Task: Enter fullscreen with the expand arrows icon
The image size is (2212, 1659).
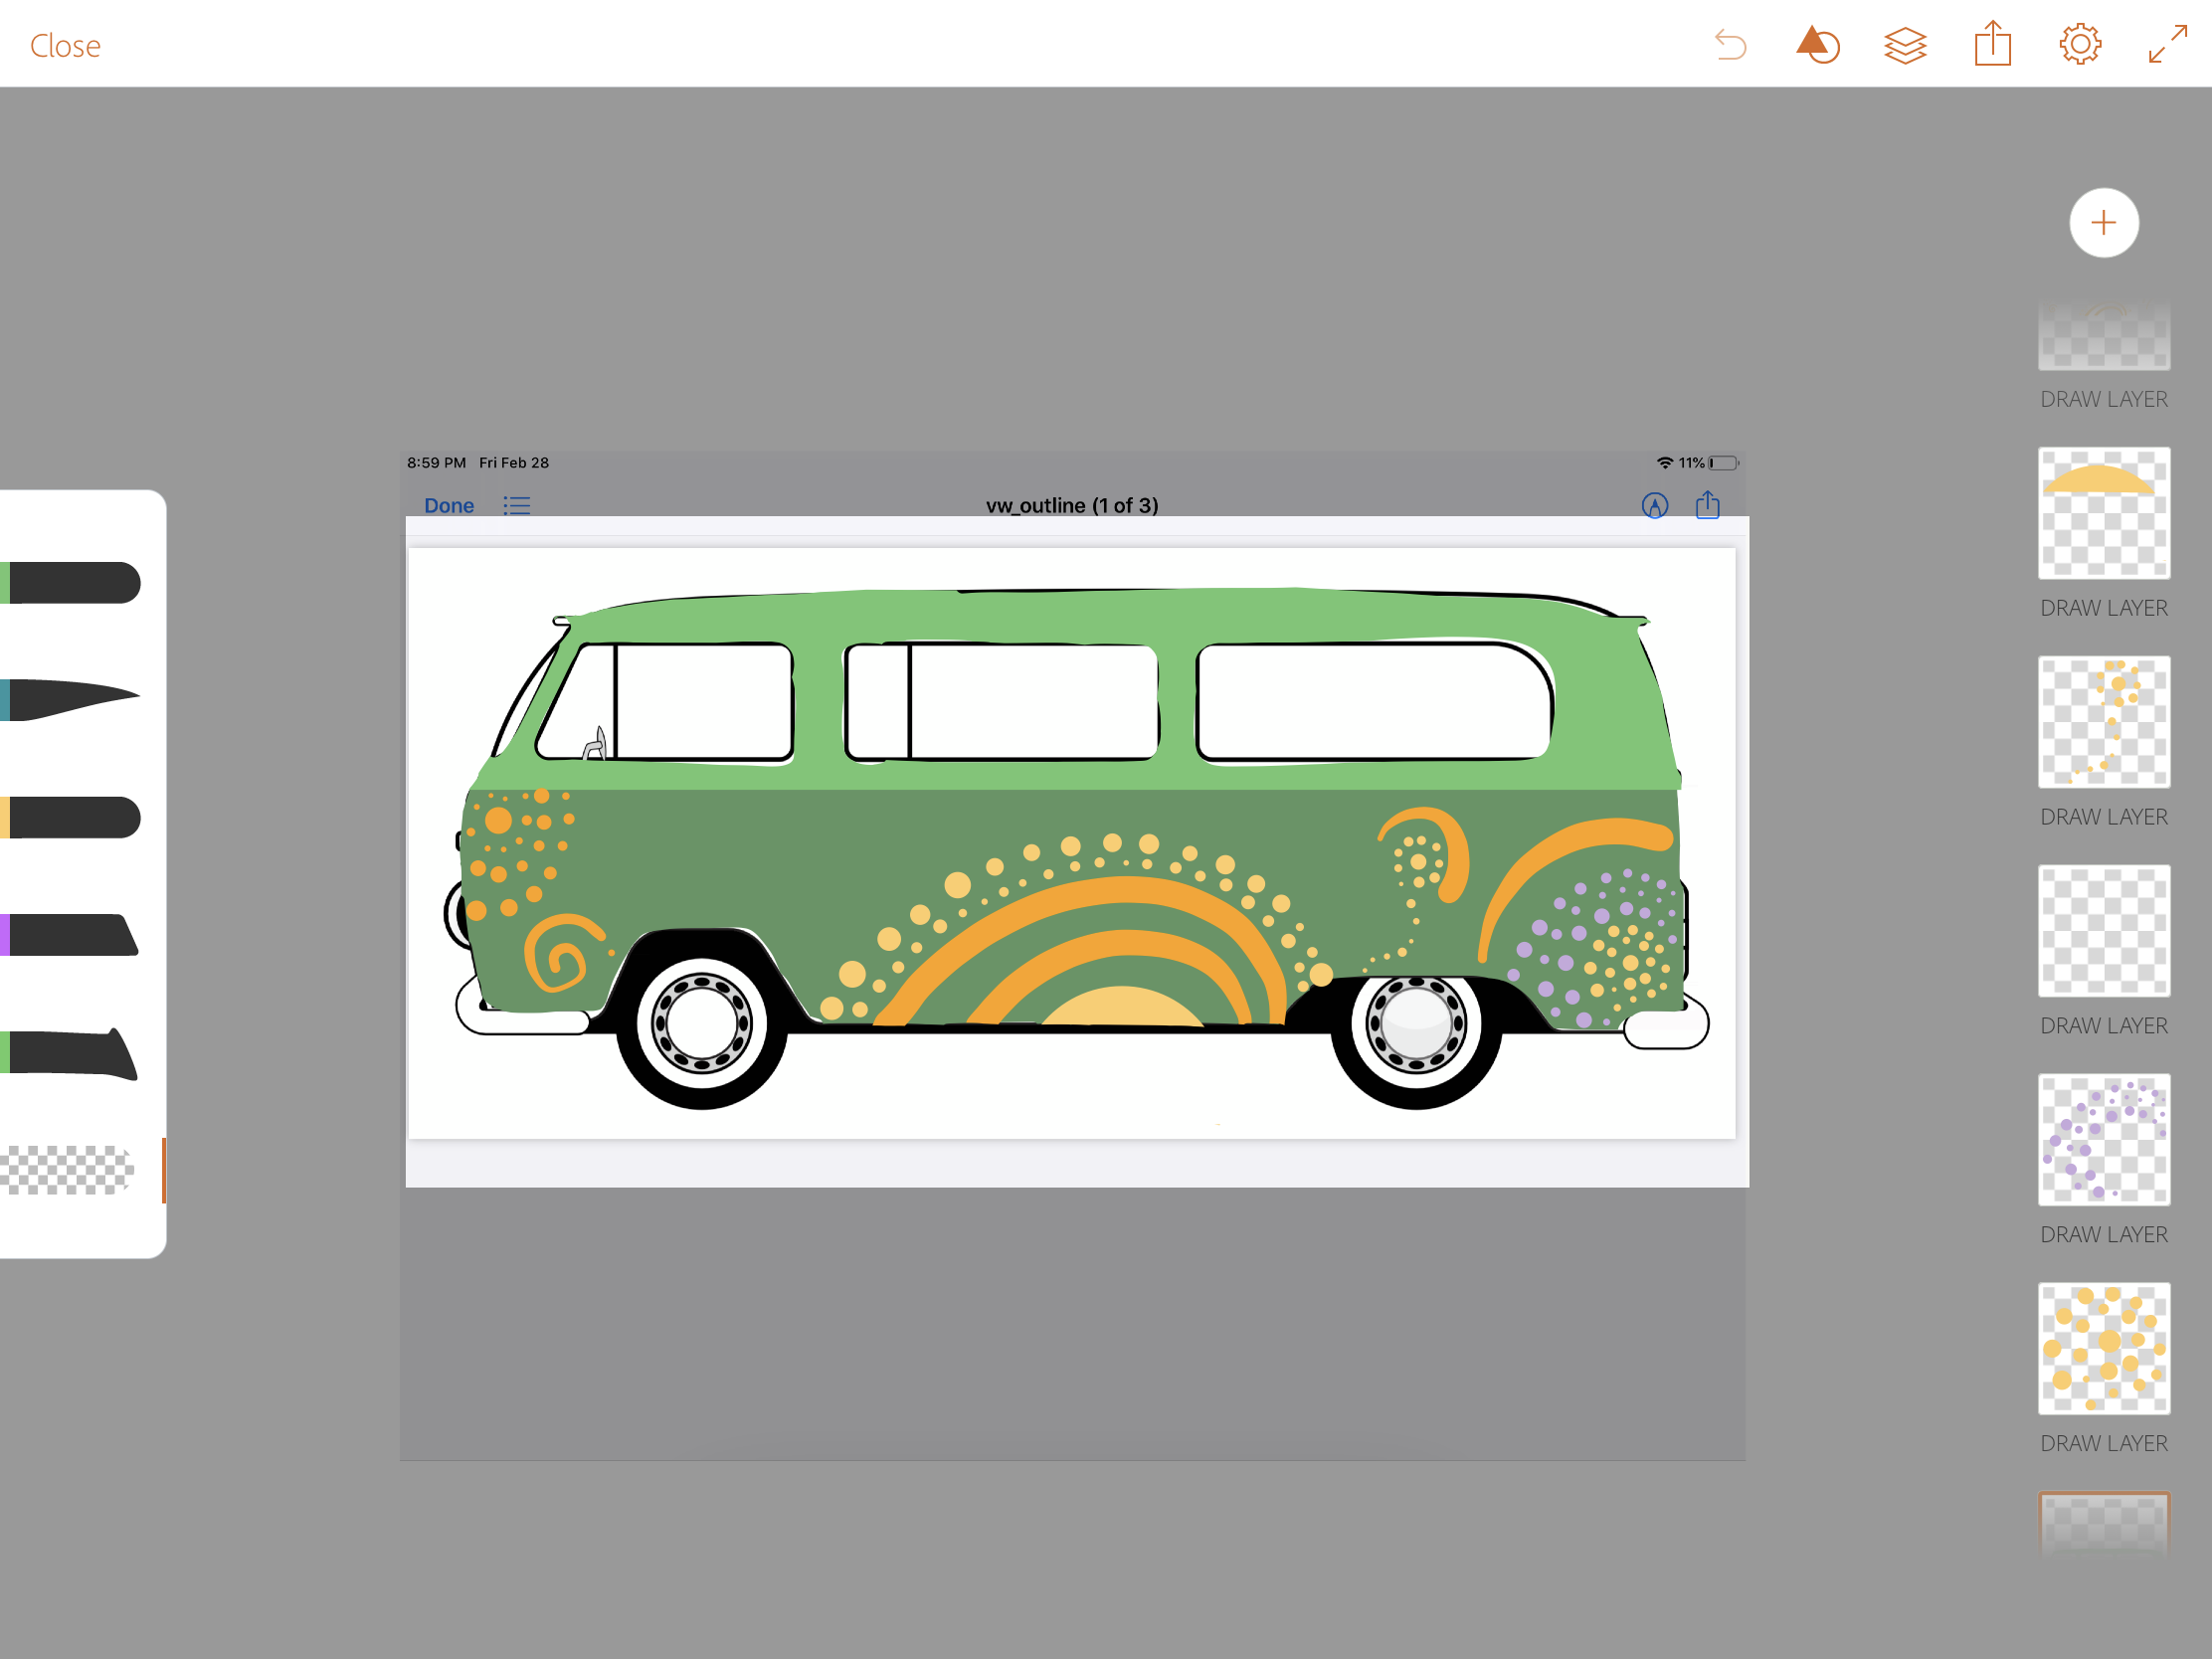Action: coord(2167,45)
